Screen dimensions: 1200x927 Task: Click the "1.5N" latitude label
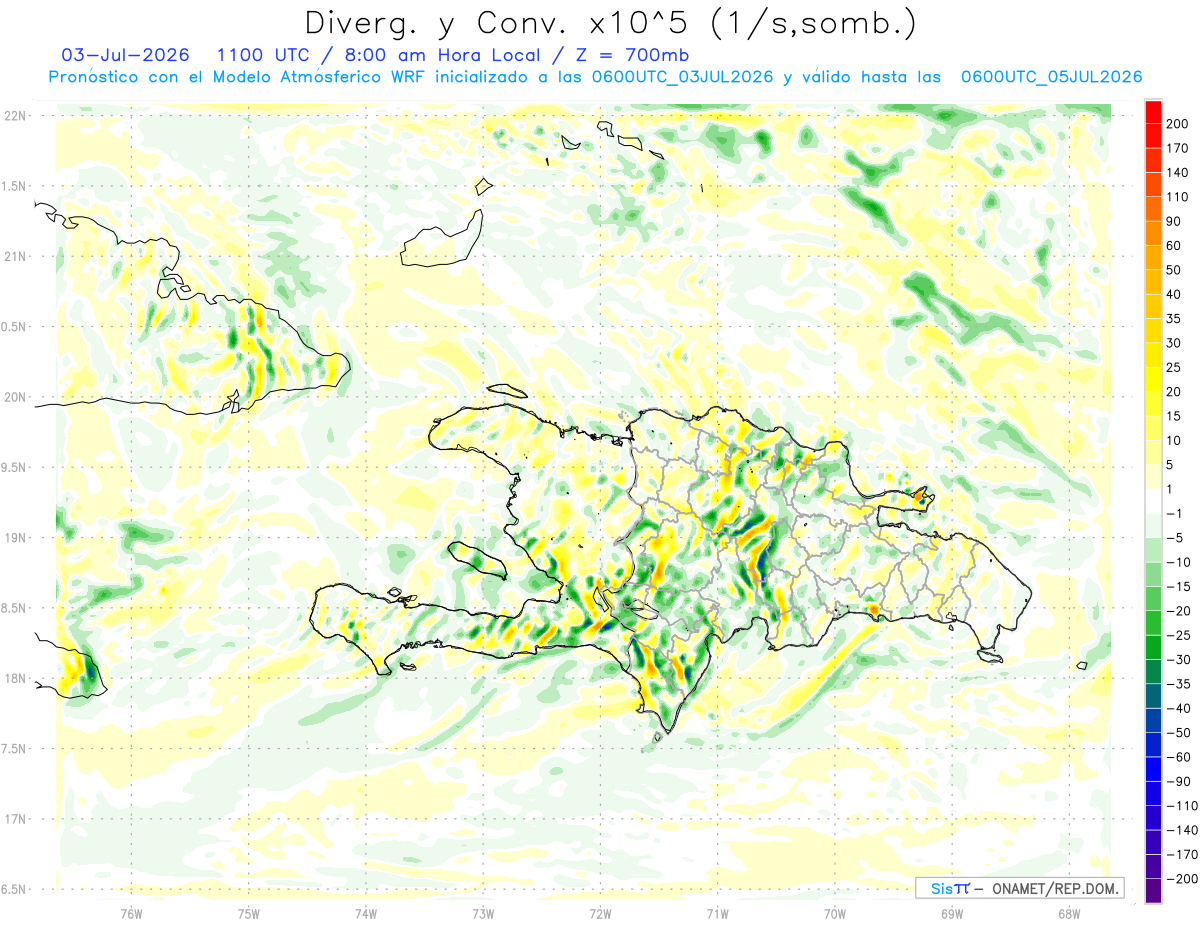15,186
